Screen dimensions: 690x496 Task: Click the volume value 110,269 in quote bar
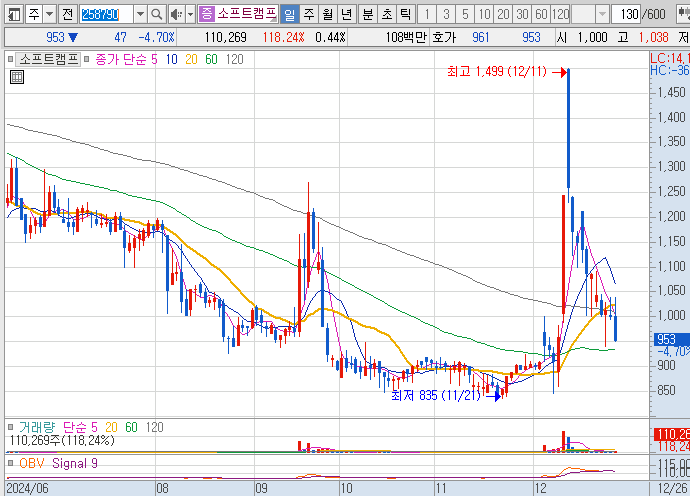click(x=225, y=37)
